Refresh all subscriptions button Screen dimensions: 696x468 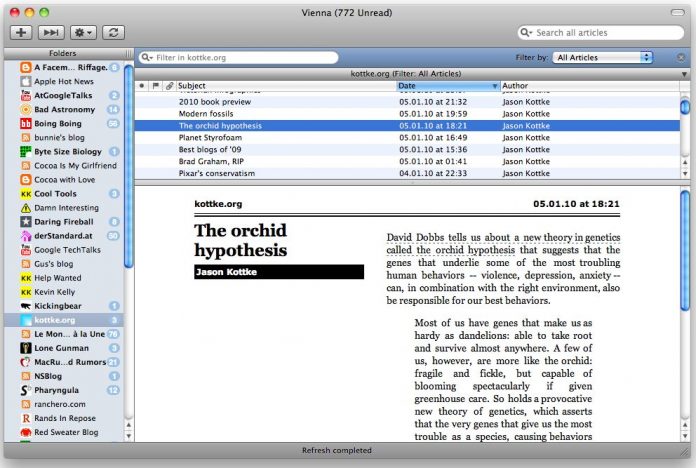click(113, 32)
